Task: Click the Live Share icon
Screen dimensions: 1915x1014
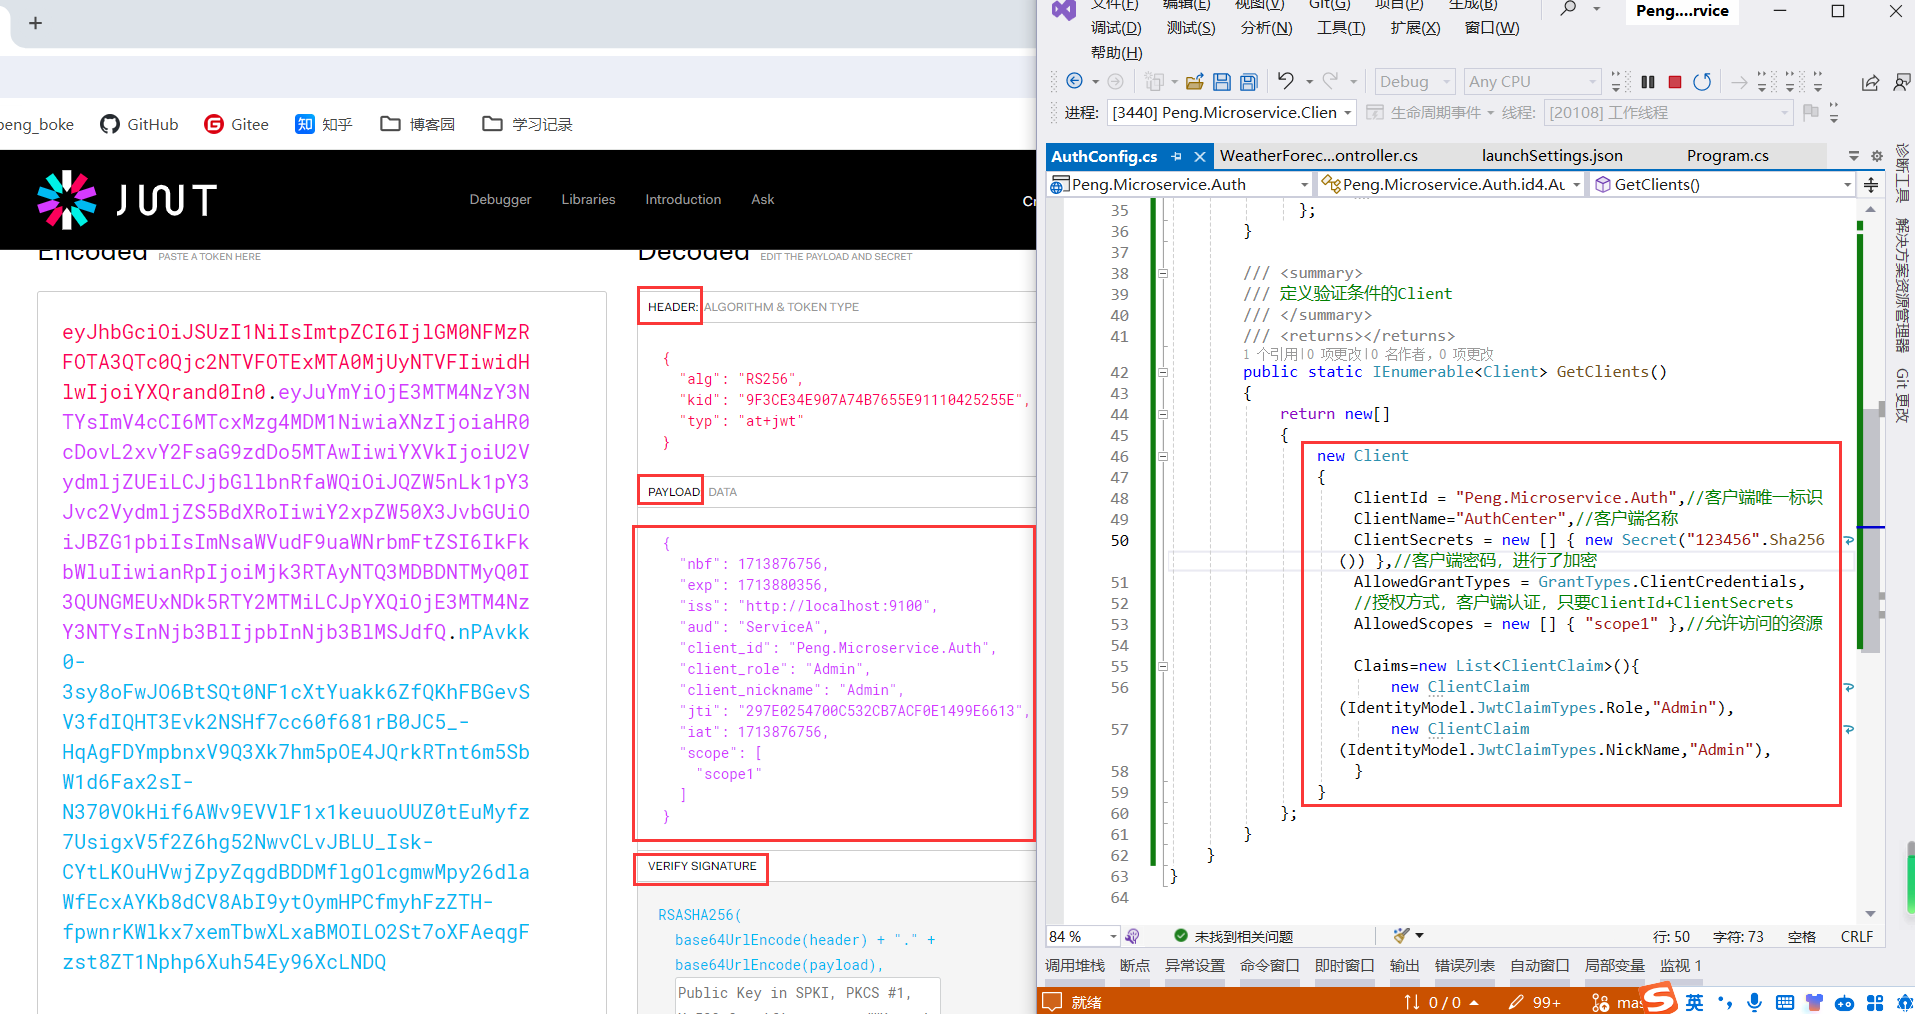Action: (1870, 82)
